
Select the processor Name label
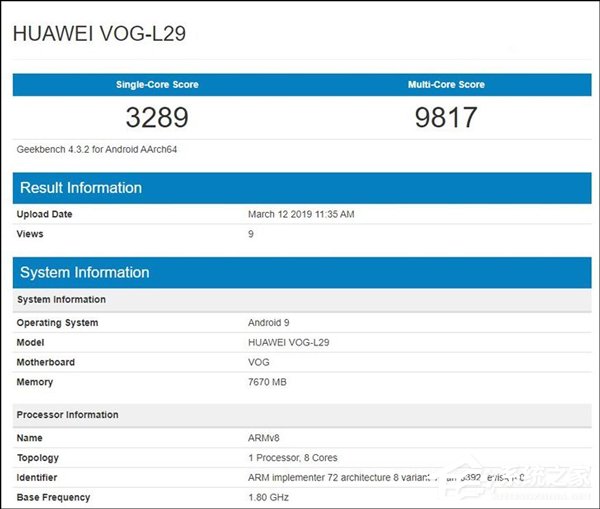point(29,438)
